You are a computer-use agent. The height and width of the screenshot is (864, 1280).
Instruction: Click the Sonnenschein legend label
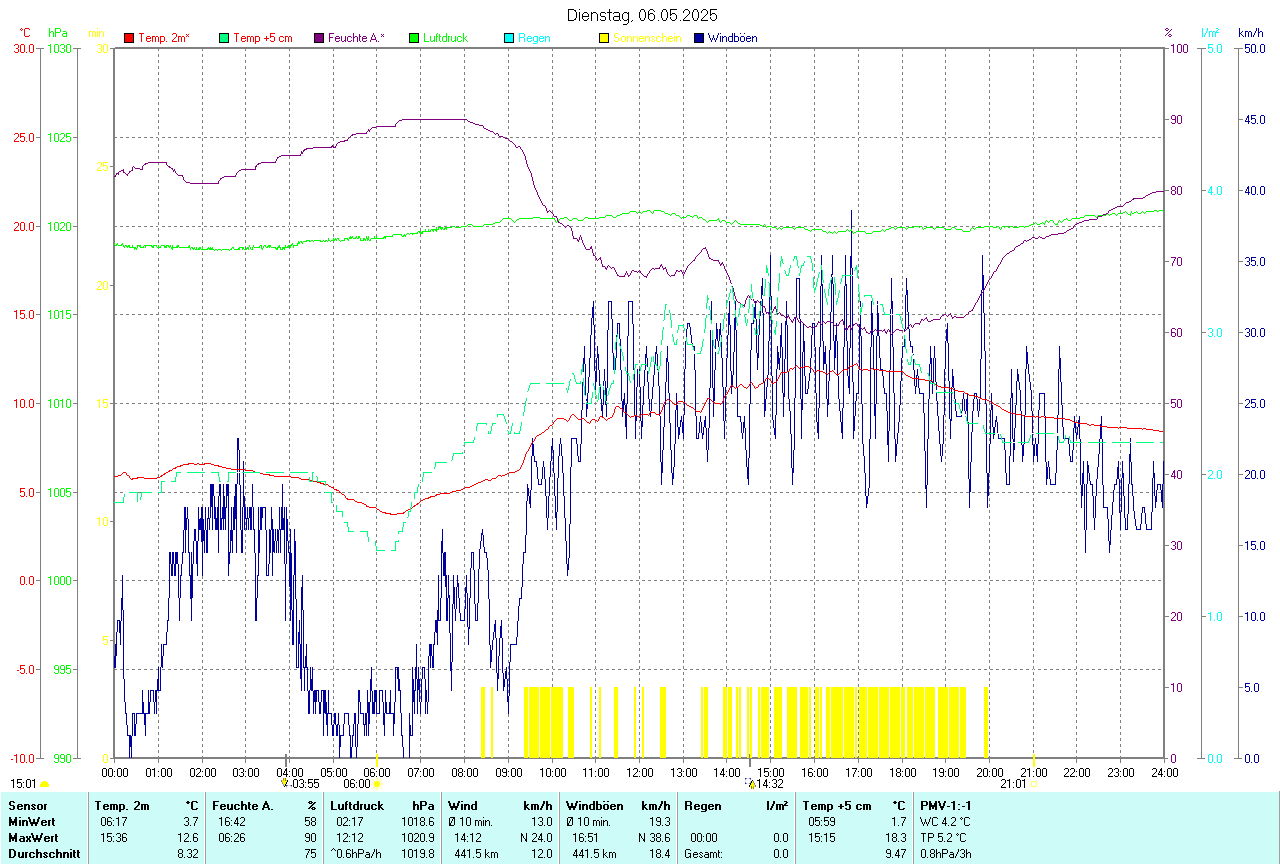[647, 38]
